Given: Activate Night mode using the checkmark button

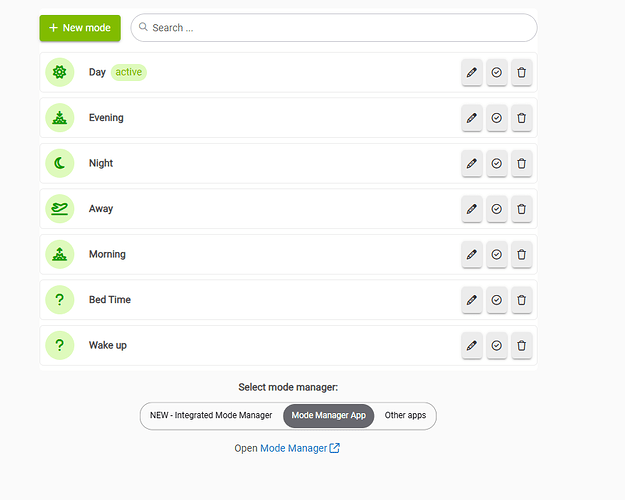Looking at the screenshot, I should pyautogui.click(x=497, y=163).
